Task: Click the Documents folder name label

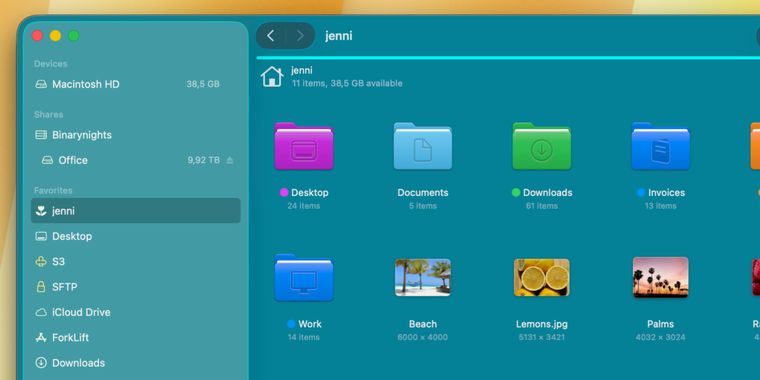Action: pyautogui.click(x=423, y=193)
